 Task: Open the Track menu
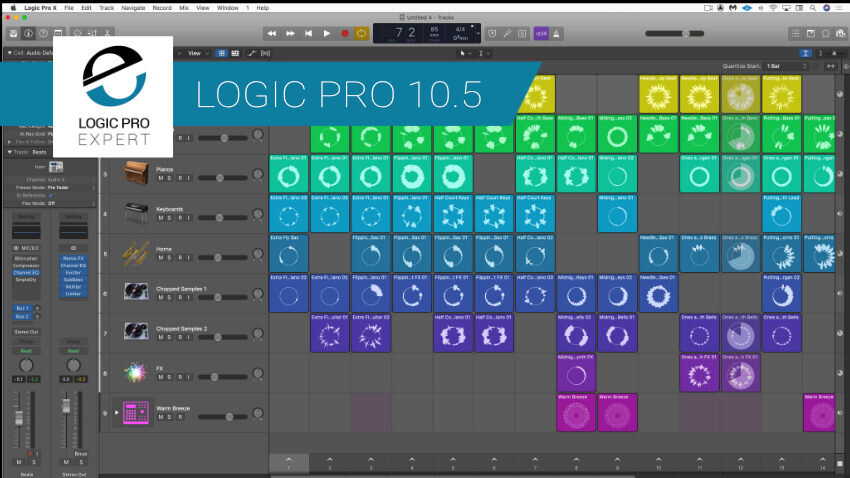(x=106, y=8)
